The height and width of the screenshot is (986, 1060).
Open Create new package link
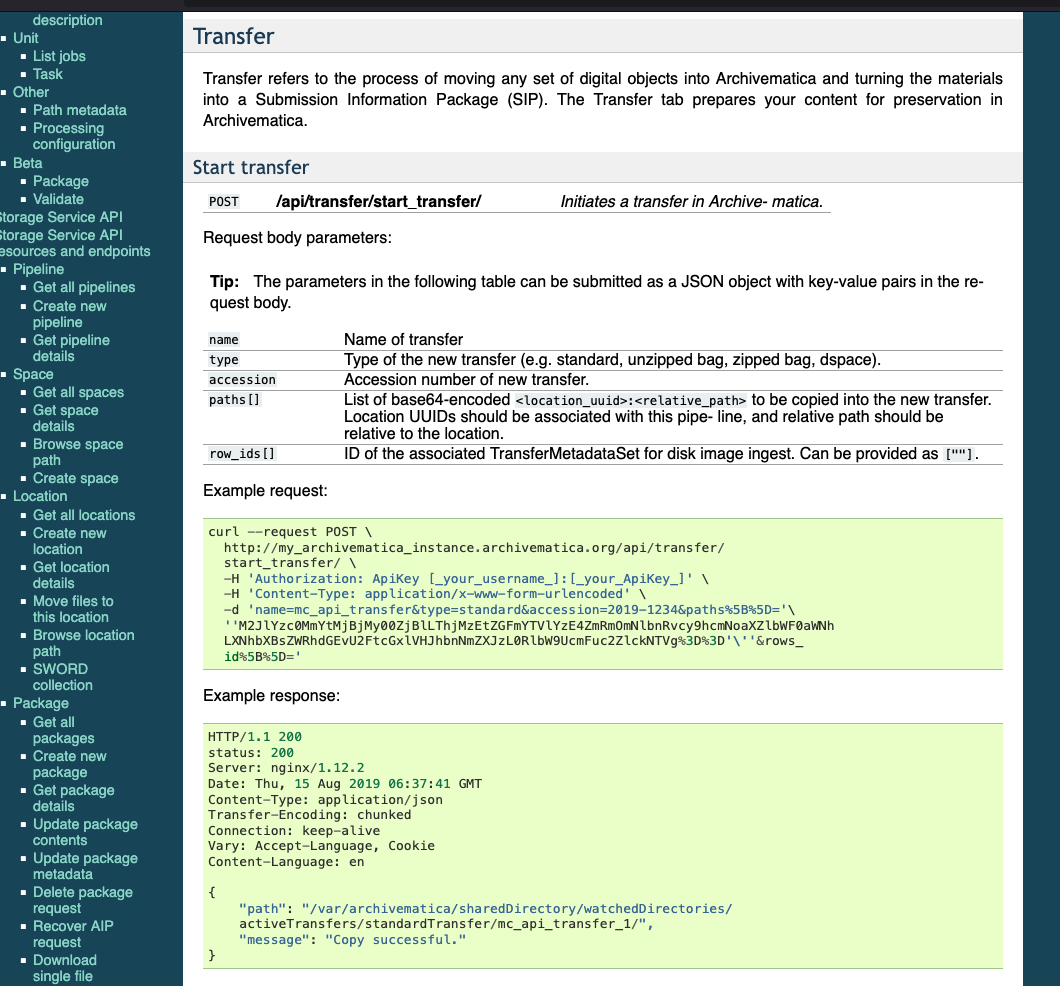click(x=70, y=764)
